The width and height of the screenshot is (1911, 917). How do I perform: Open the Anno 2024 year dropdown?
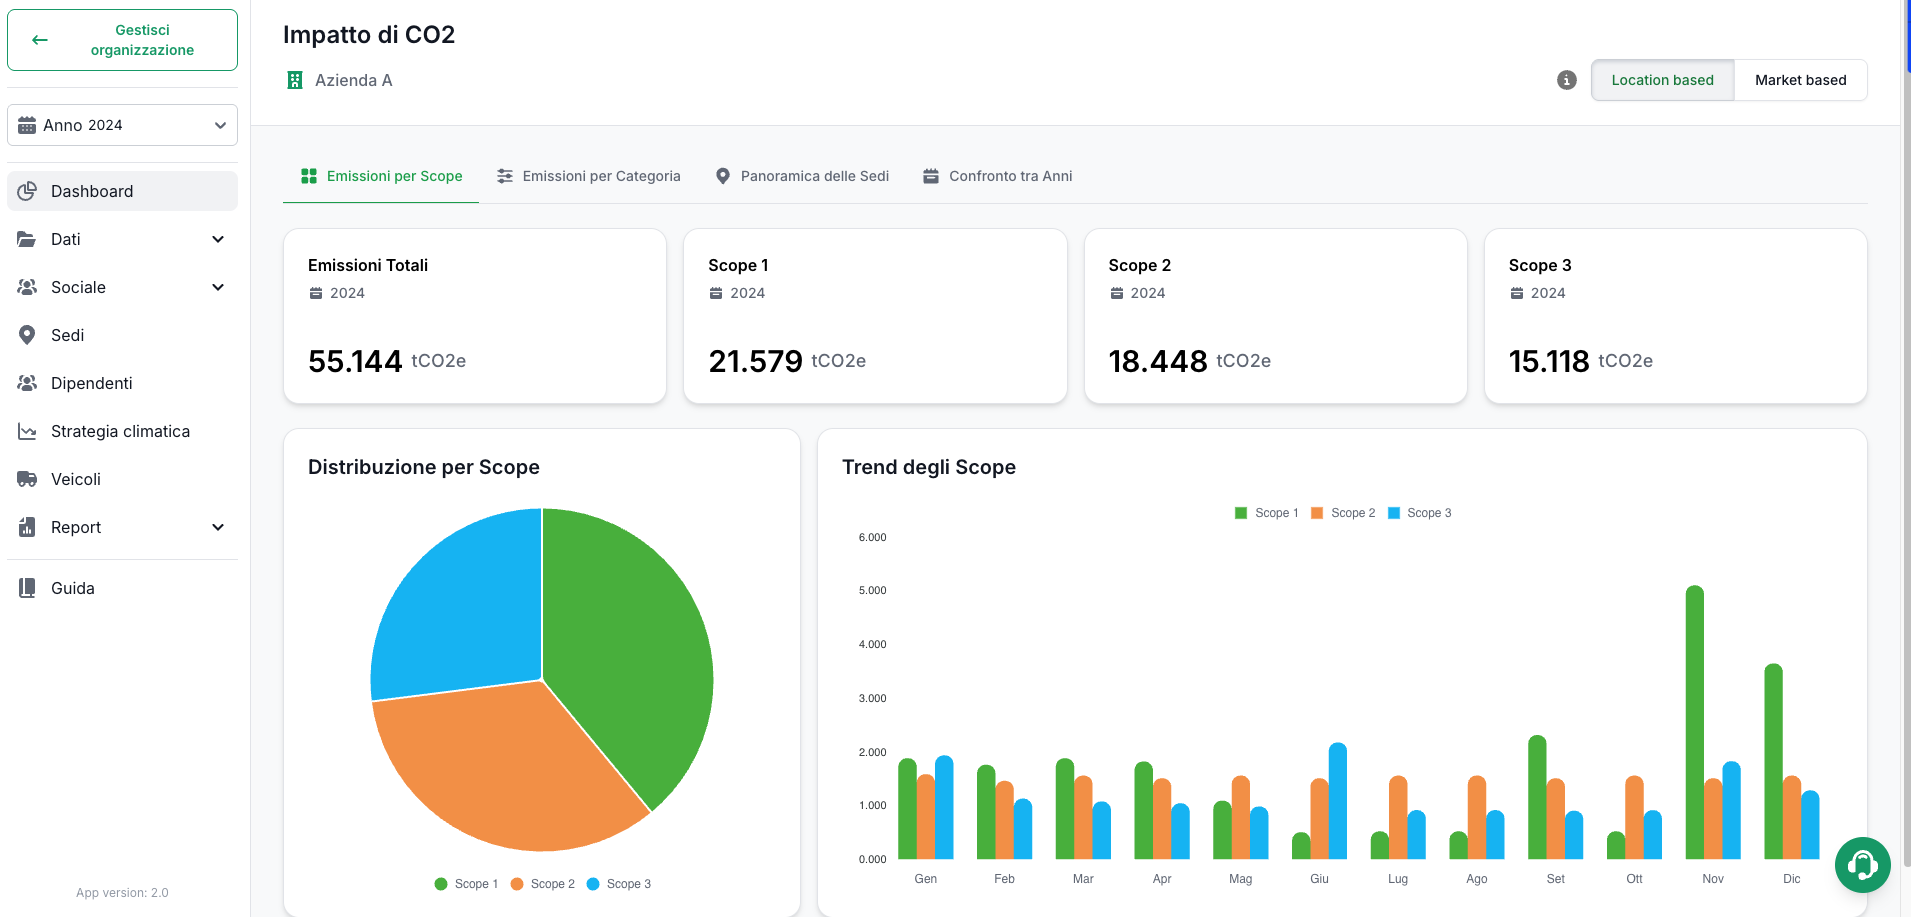point(122,125)
